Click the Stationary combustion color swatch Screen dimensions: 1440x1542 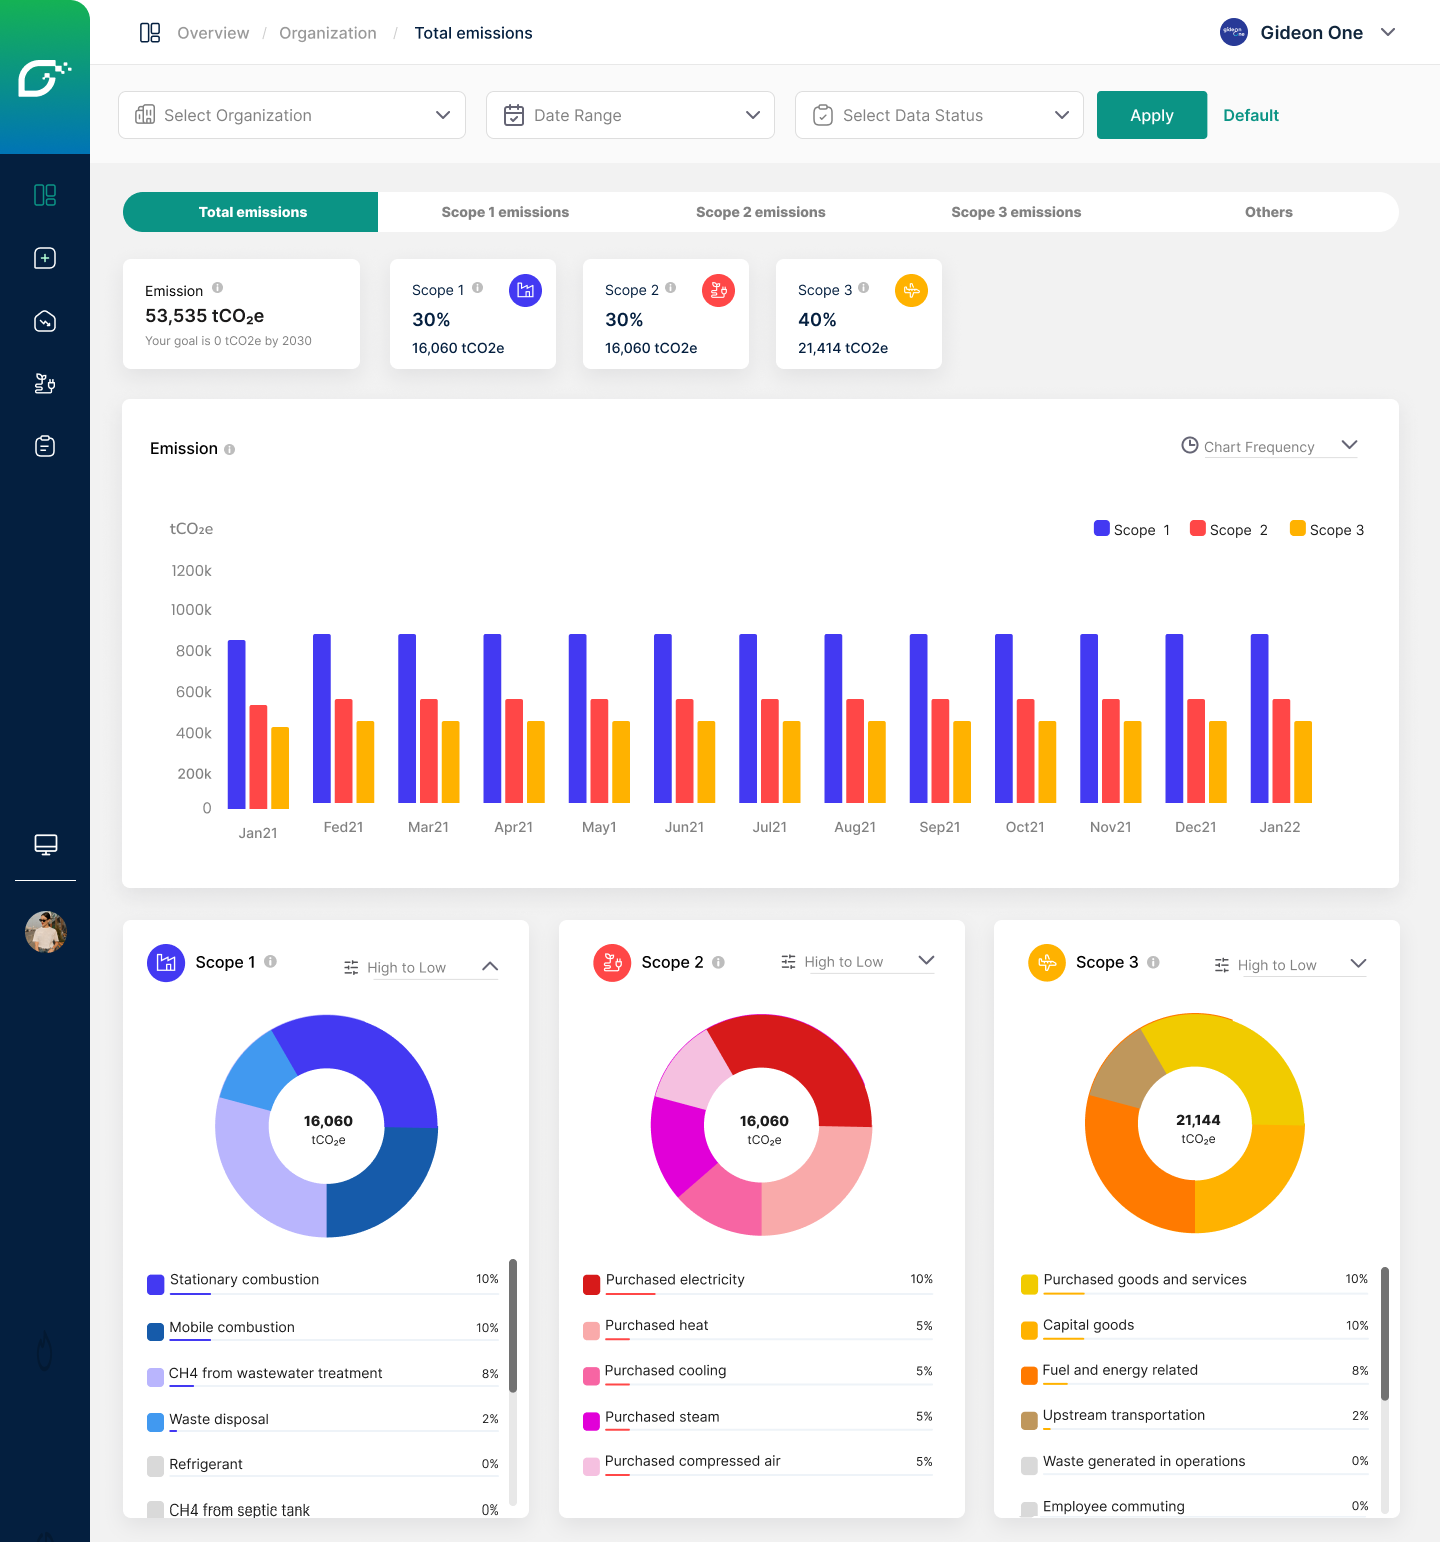coord(156,1284)
